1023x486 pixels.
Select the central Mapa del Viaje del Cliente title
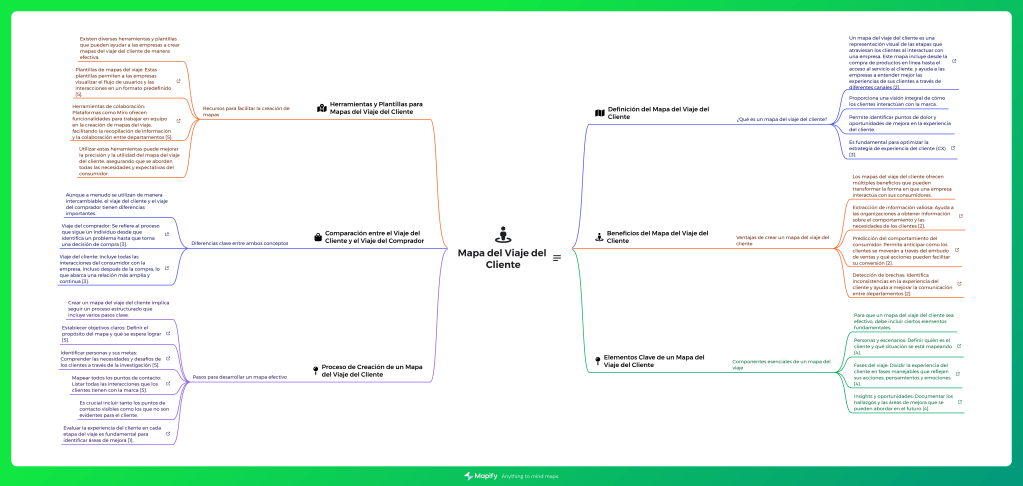click(x=502, y=258)
